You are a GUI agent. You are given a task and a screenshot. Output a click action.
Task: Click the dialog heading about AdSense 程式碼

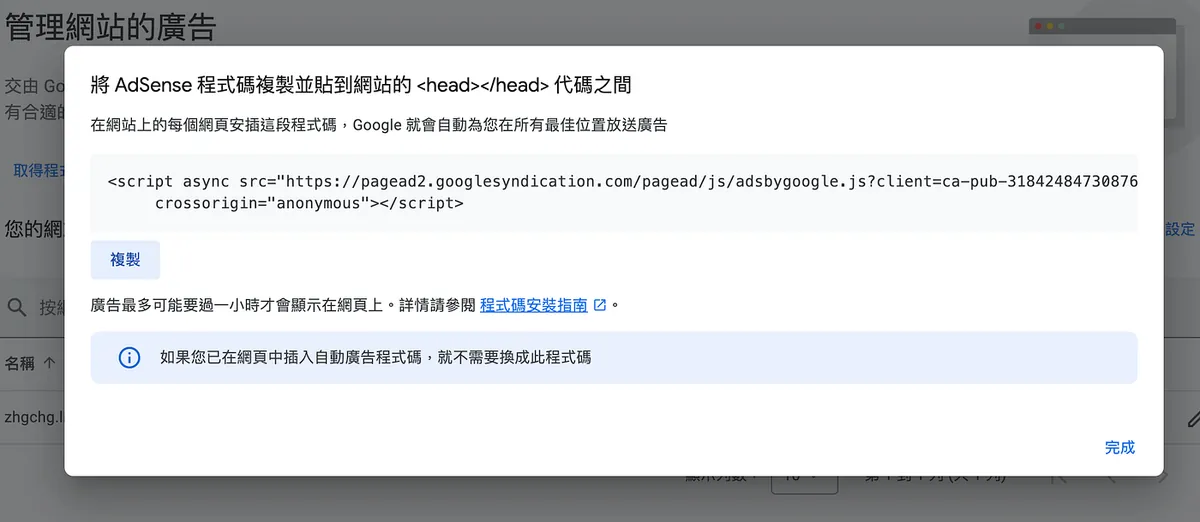click(361, 84)
